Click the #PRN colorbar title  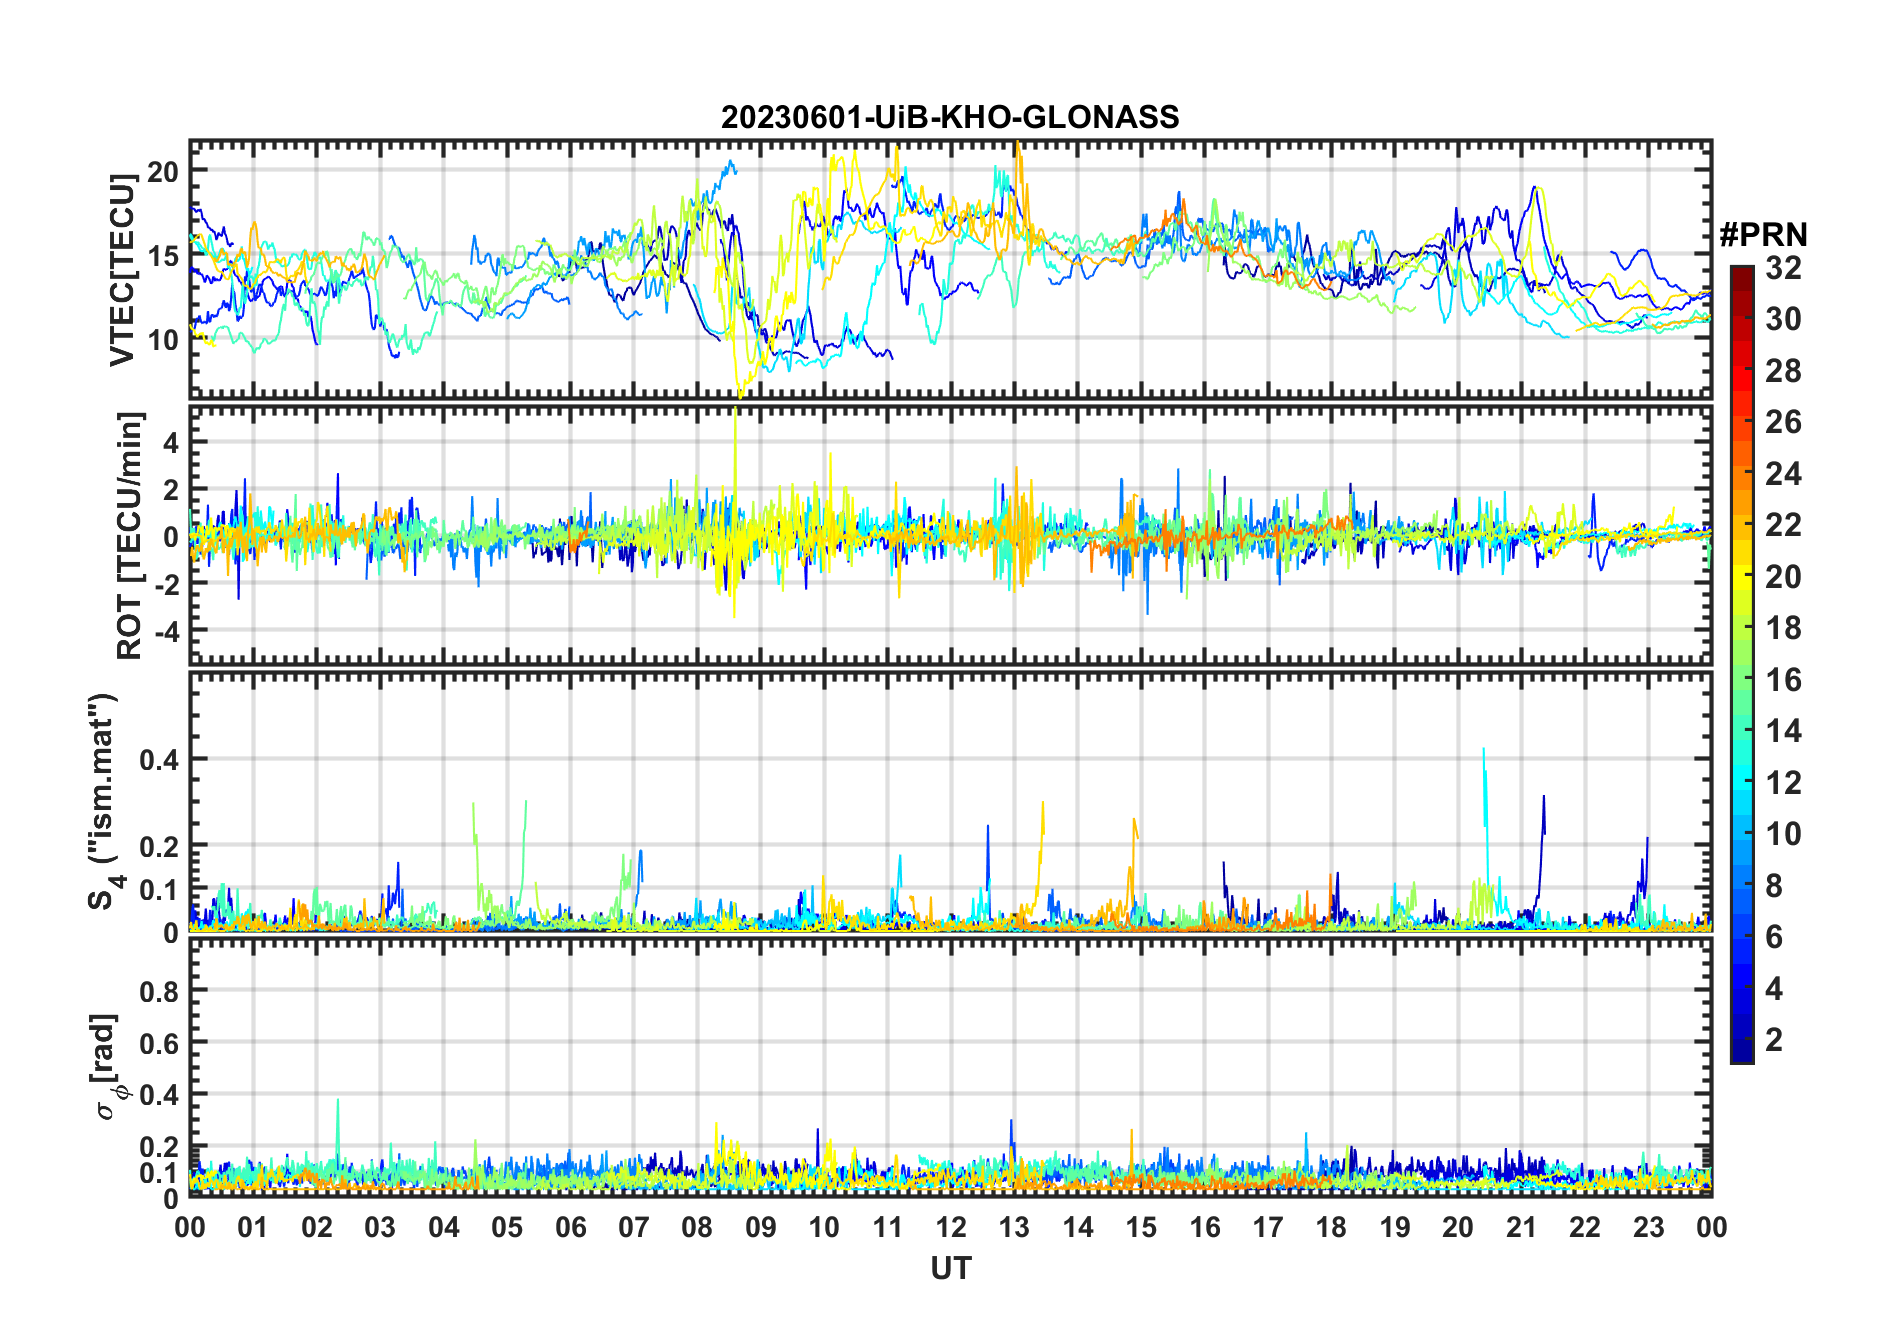pyautogui.click(x=1763, y=235)
